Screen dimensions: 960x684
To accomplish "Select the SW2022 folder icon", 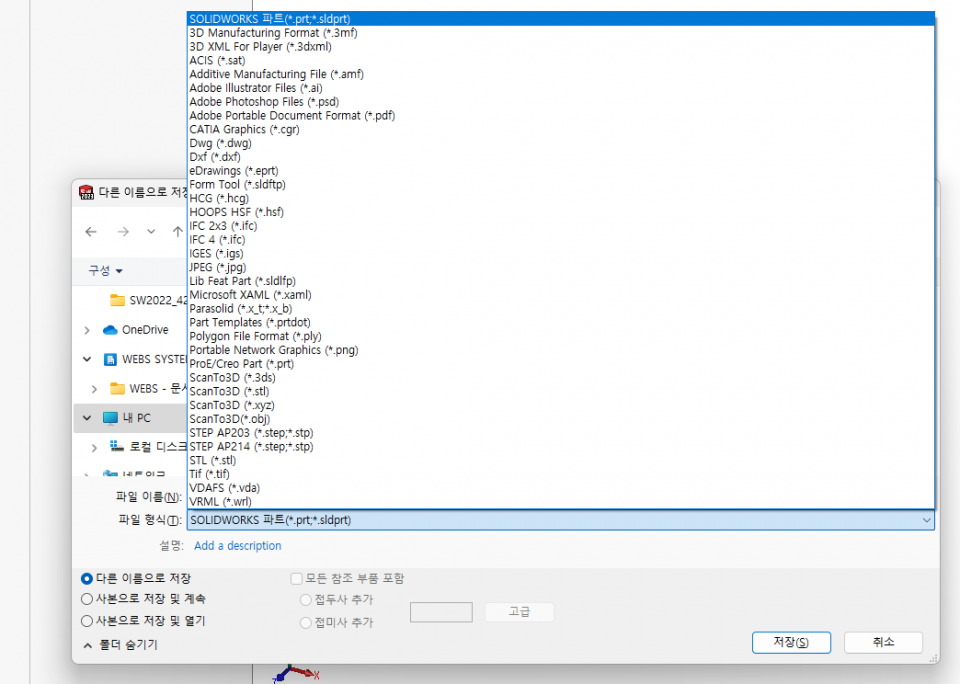I will point(118,300).
